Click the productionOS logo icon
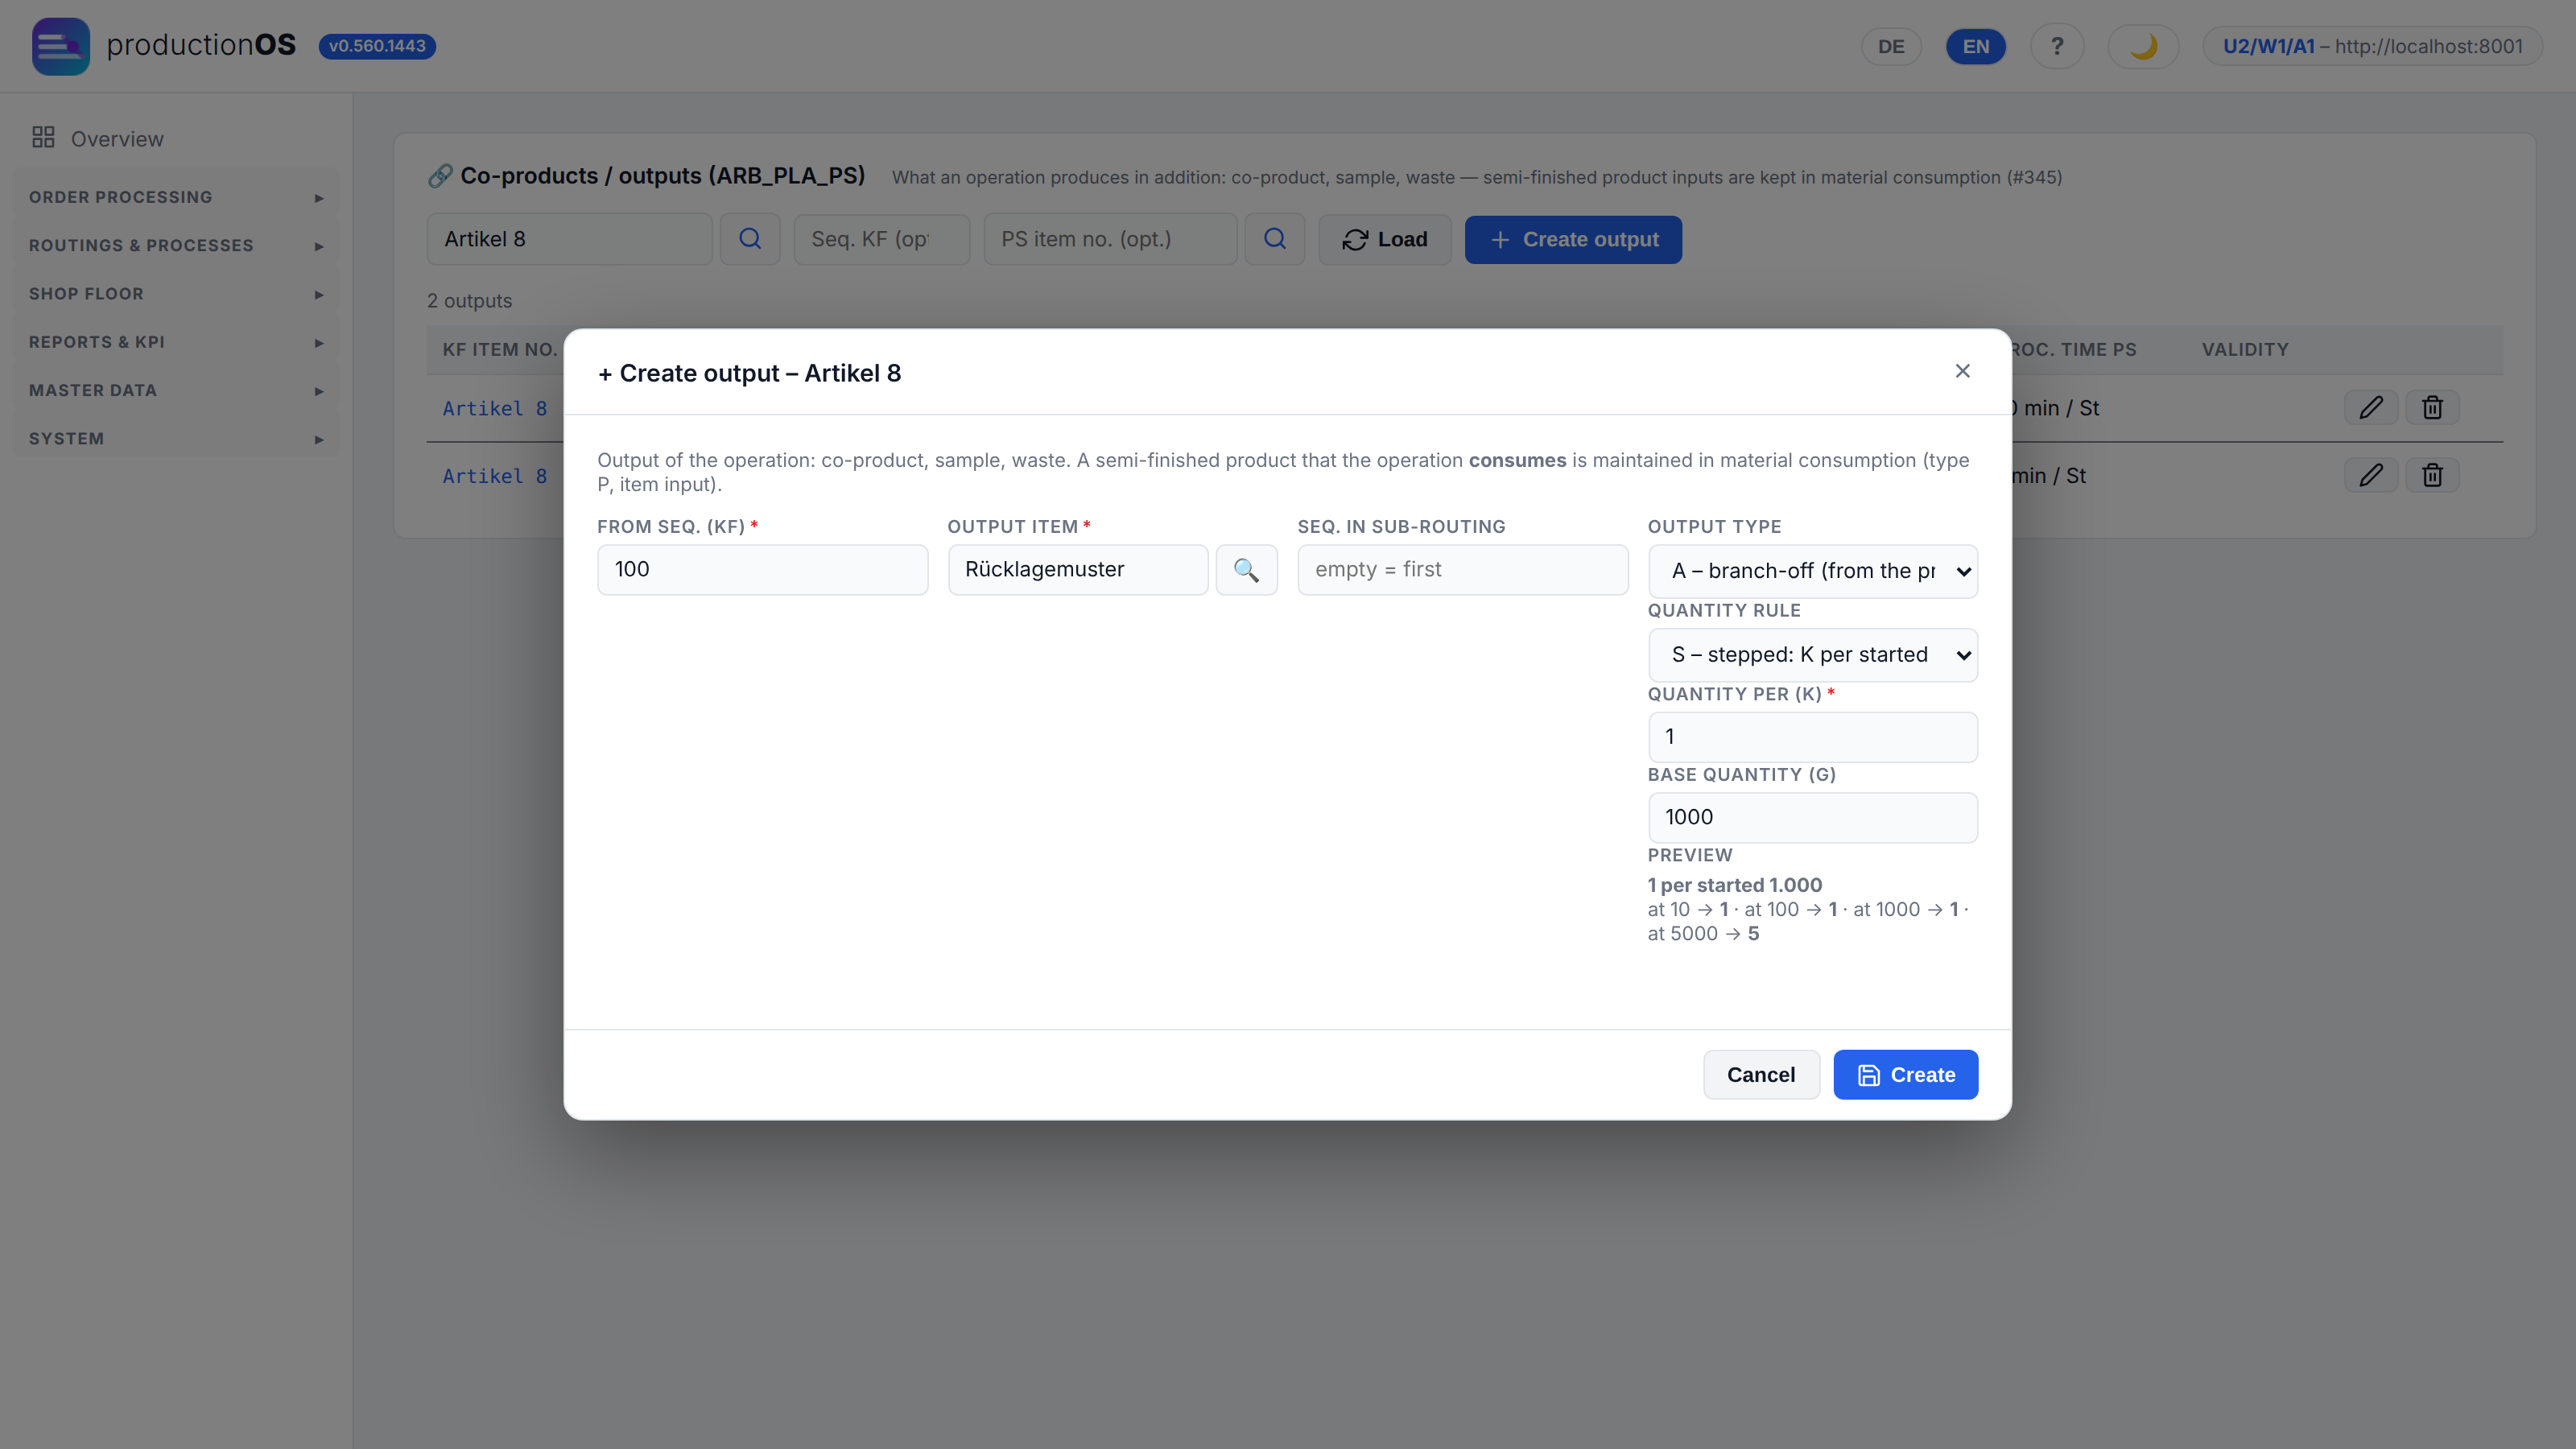Screen dimensions: 2576x1449 pos(60,46)
